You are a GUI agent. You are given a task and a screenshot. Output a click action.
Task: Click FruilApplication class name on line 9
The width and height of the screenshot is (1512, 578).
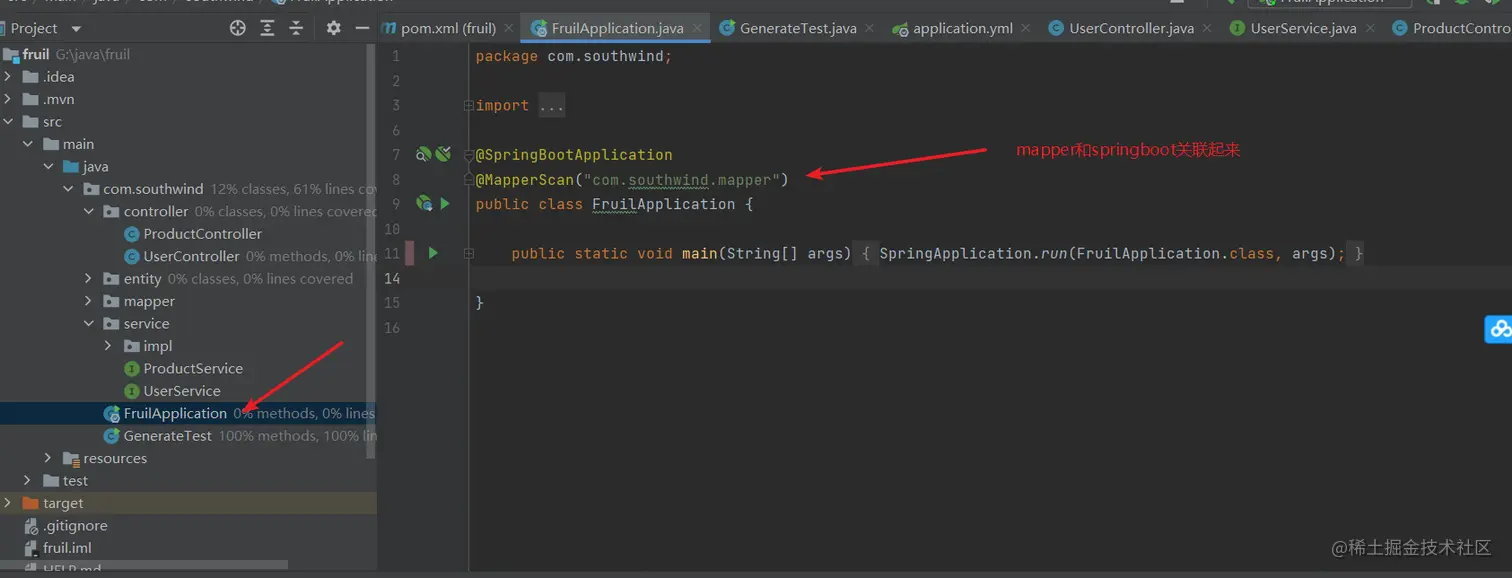tap(664, 204)
